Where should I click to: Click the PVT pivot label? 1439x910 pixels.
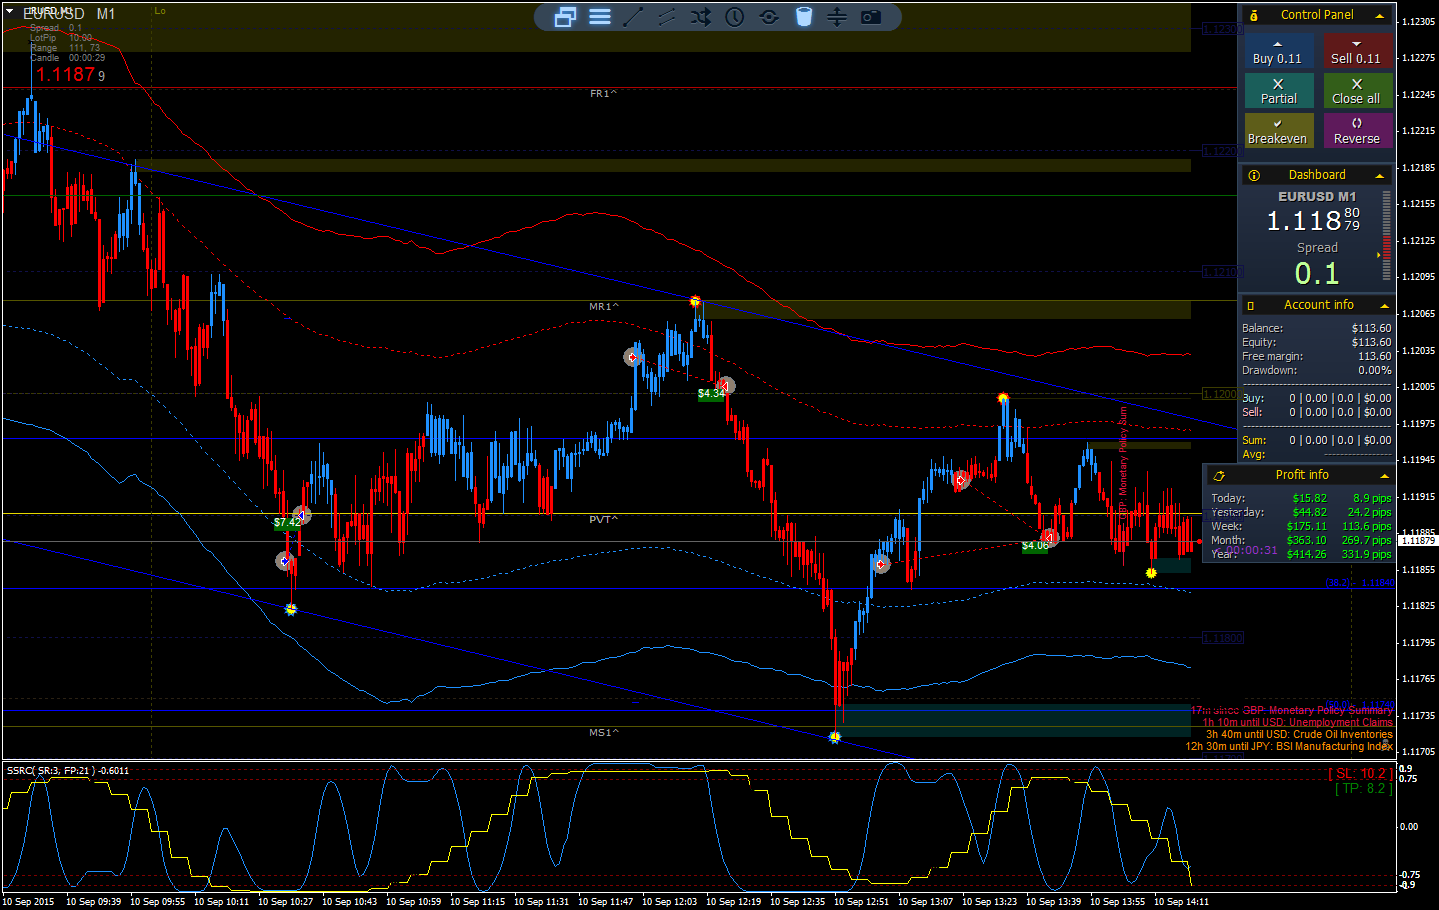(603, 520)
